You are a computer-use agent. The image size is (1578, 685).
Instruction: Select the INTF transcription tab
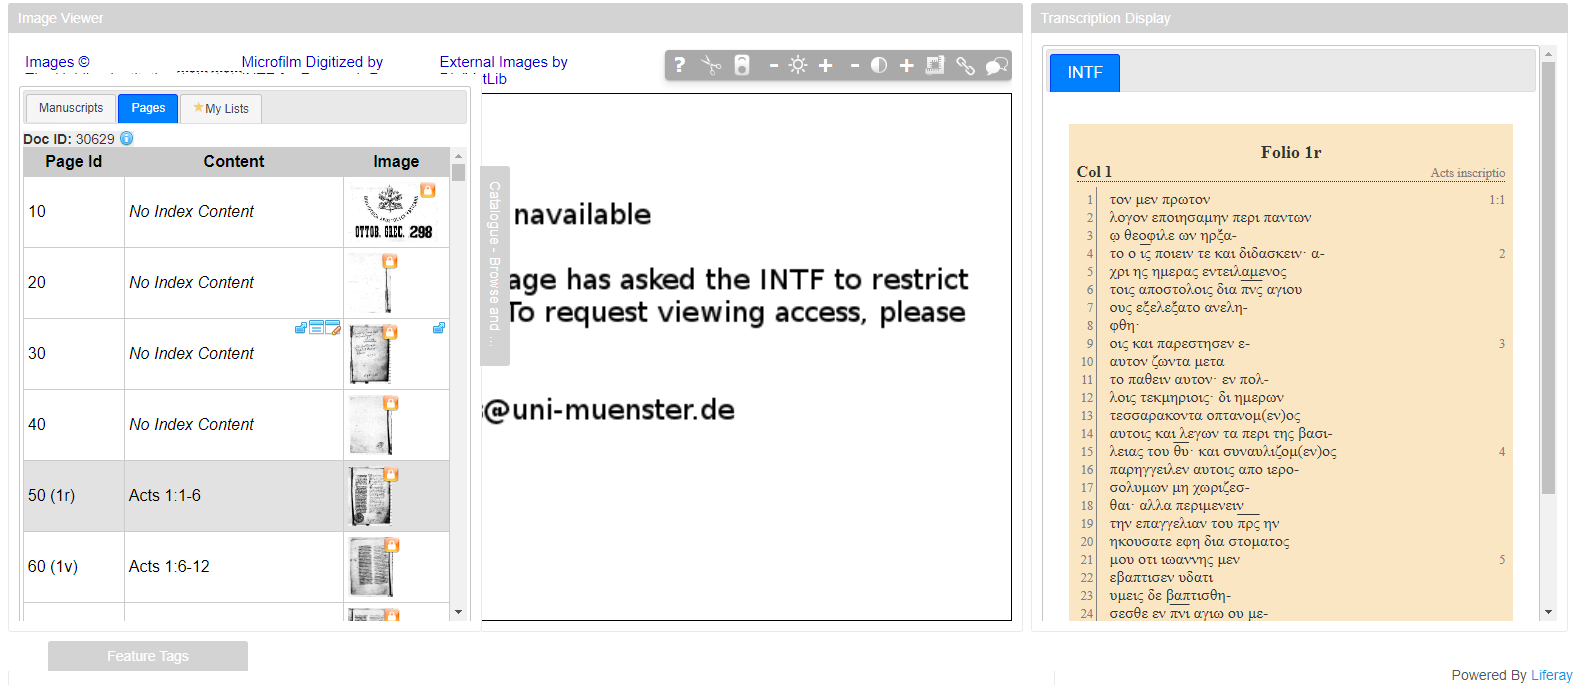(x=1084, y=73)
